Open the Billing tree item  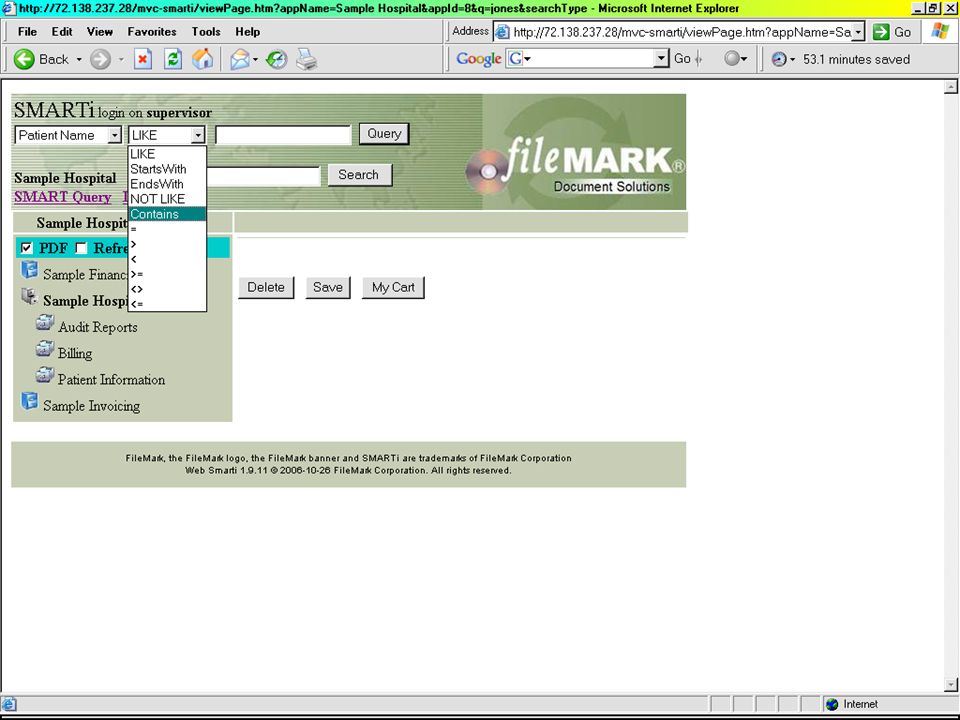click(x=75, y=354)
